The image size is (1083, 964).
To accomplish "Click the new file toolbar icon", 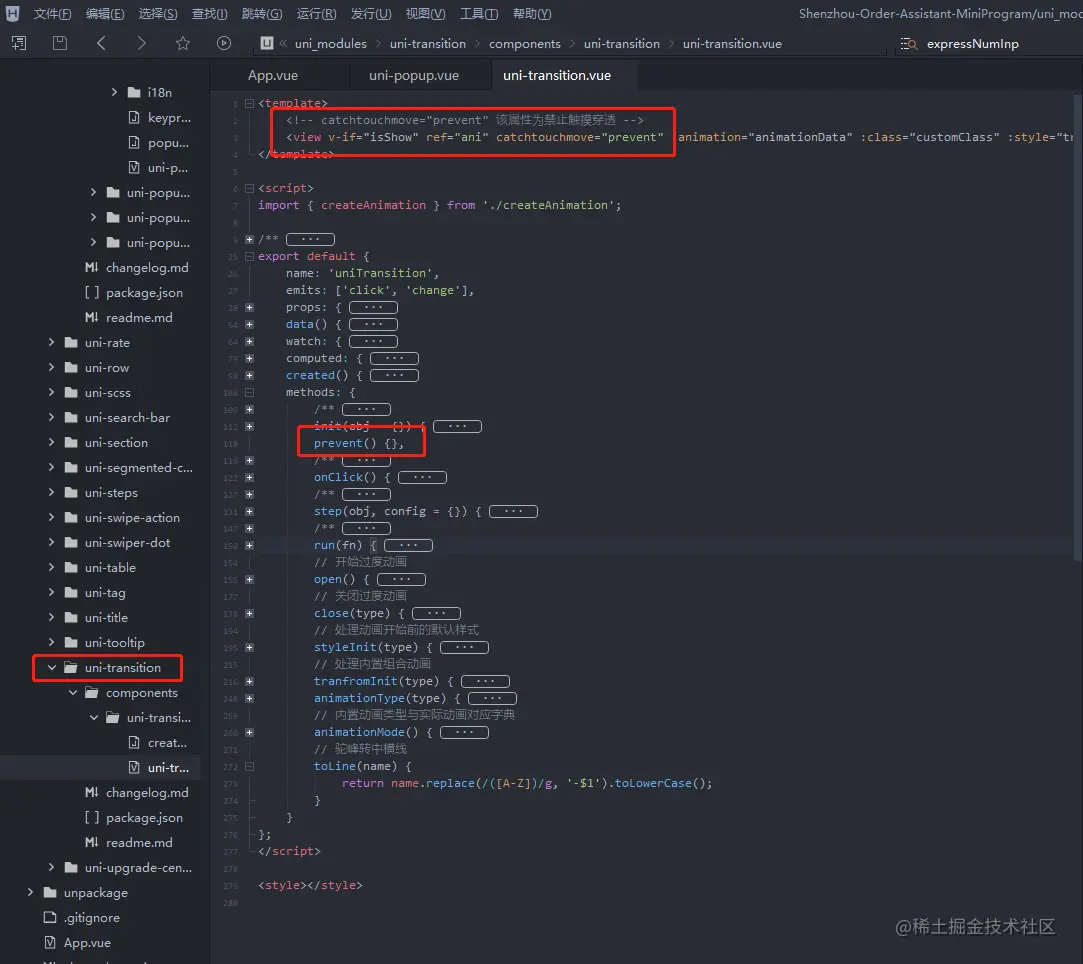I will (x=19, y=44).
